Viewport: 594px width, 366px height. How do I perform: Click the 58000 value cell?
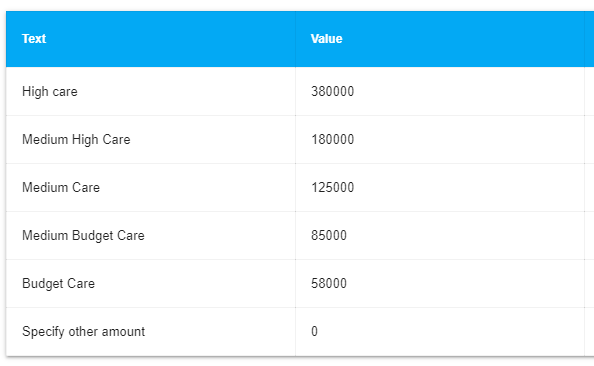point(329,283)
